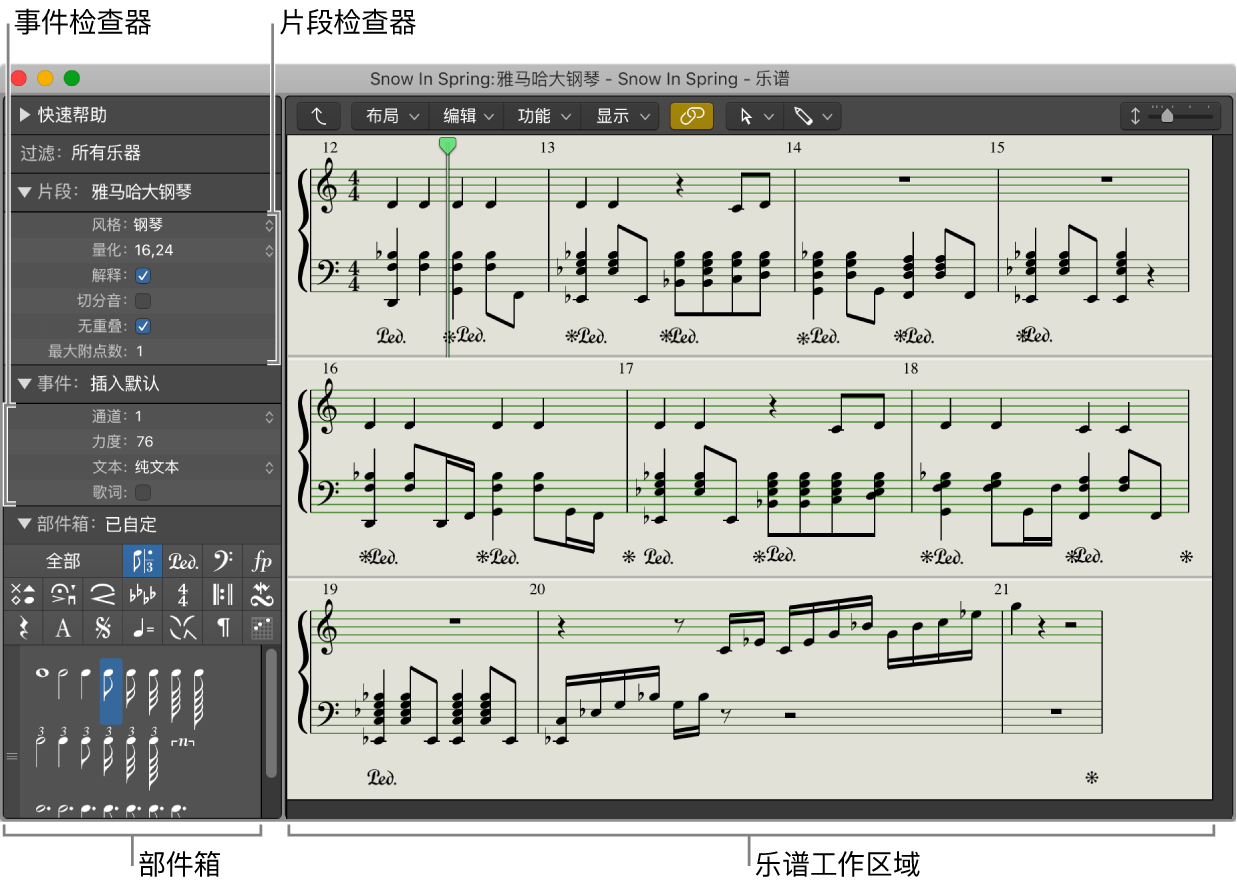Open the 编辑 menu
Viewport: 1237px width, 886px height.
(x=467, y=116)
